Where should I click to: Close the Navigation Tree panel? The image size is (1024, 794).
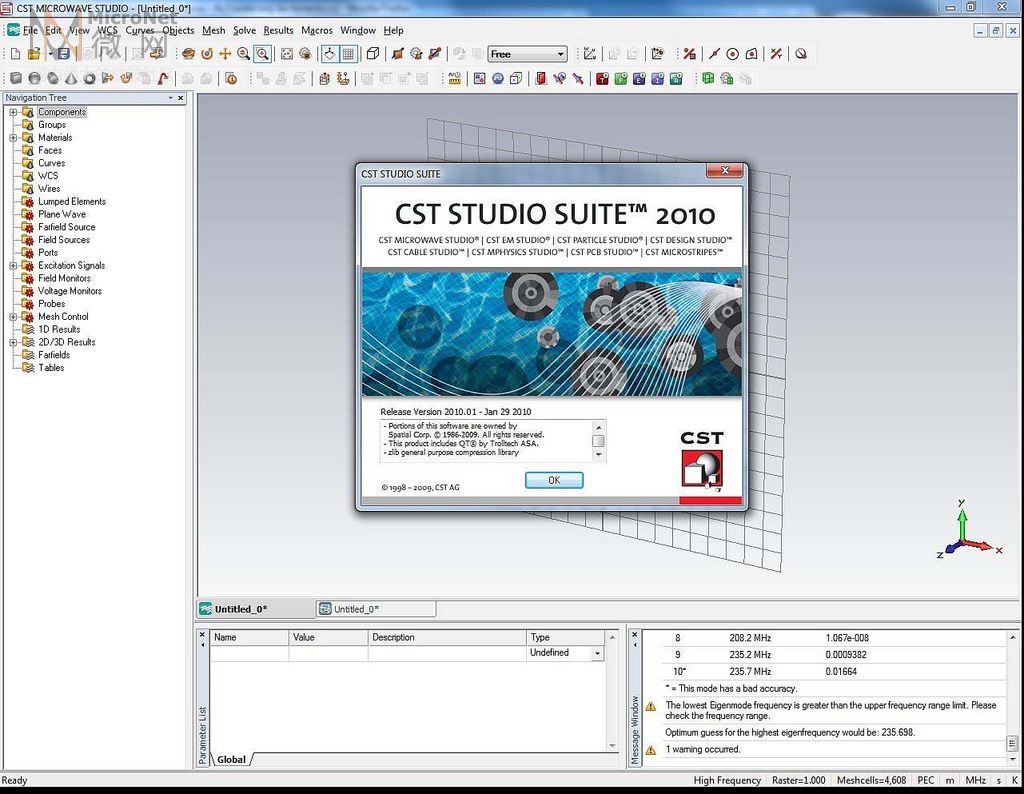[x=181, y=98]
